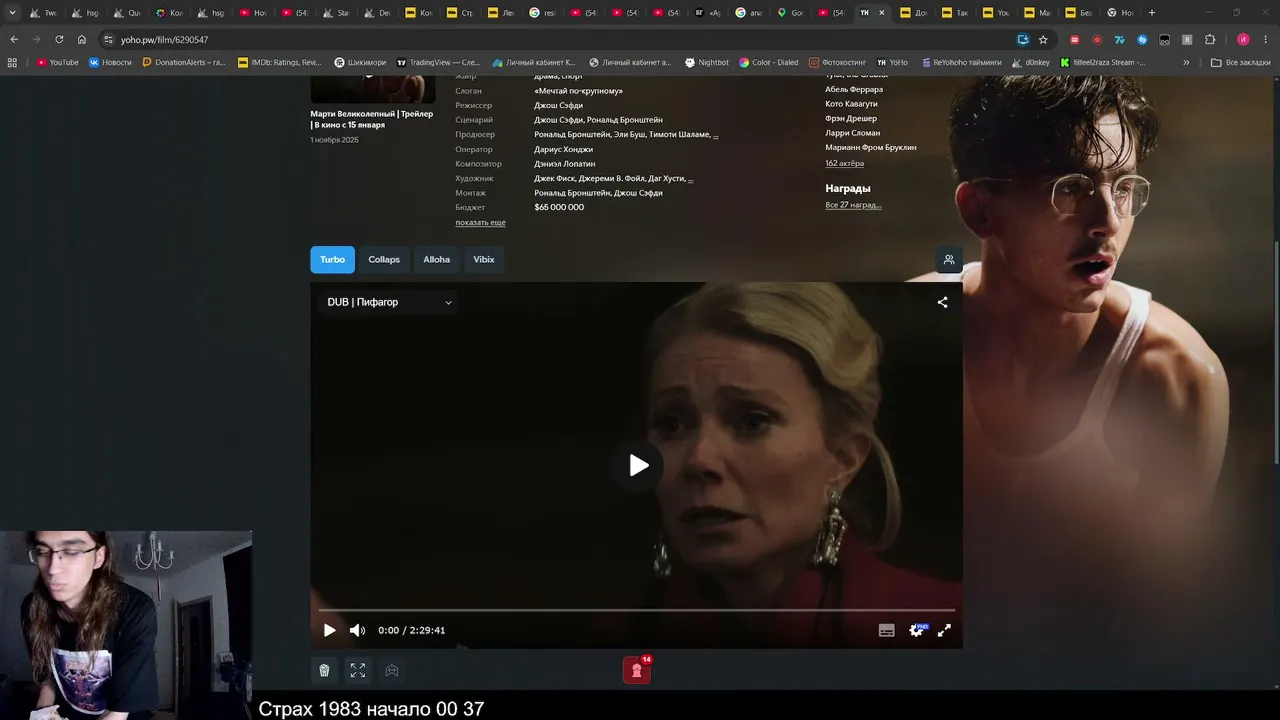Image resolution: width=1280 pixels, height=720 pixels.
Task: Click the share icon on the video player
Action: pyautogui.click(x=942, y=302)
